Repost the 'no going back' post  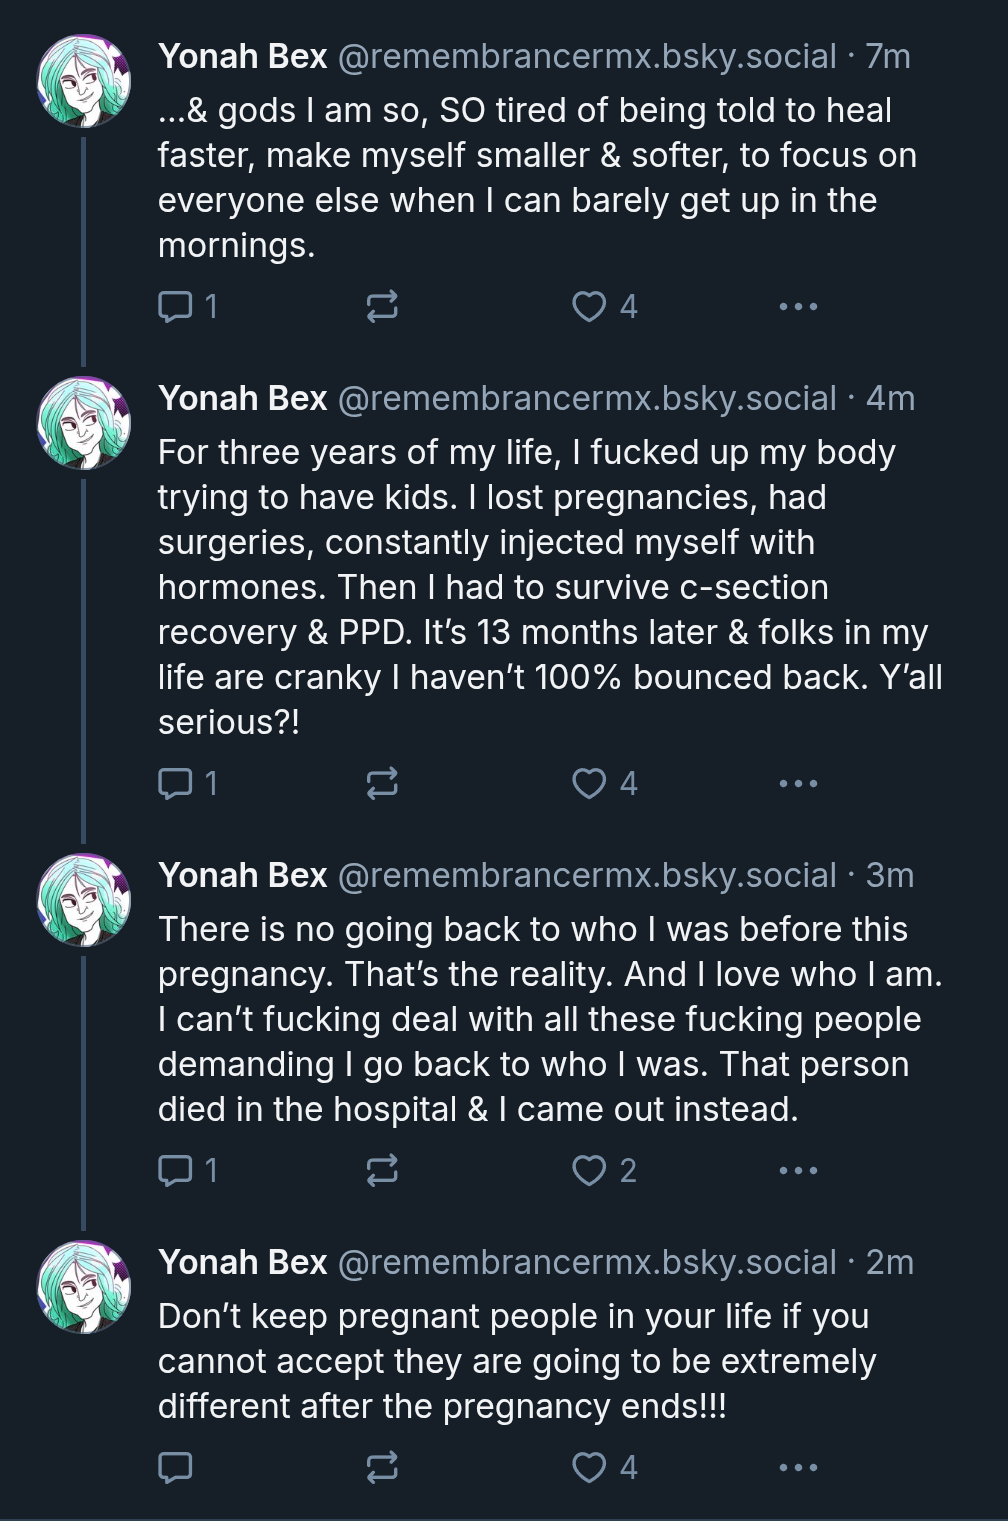coord(382,1170)
